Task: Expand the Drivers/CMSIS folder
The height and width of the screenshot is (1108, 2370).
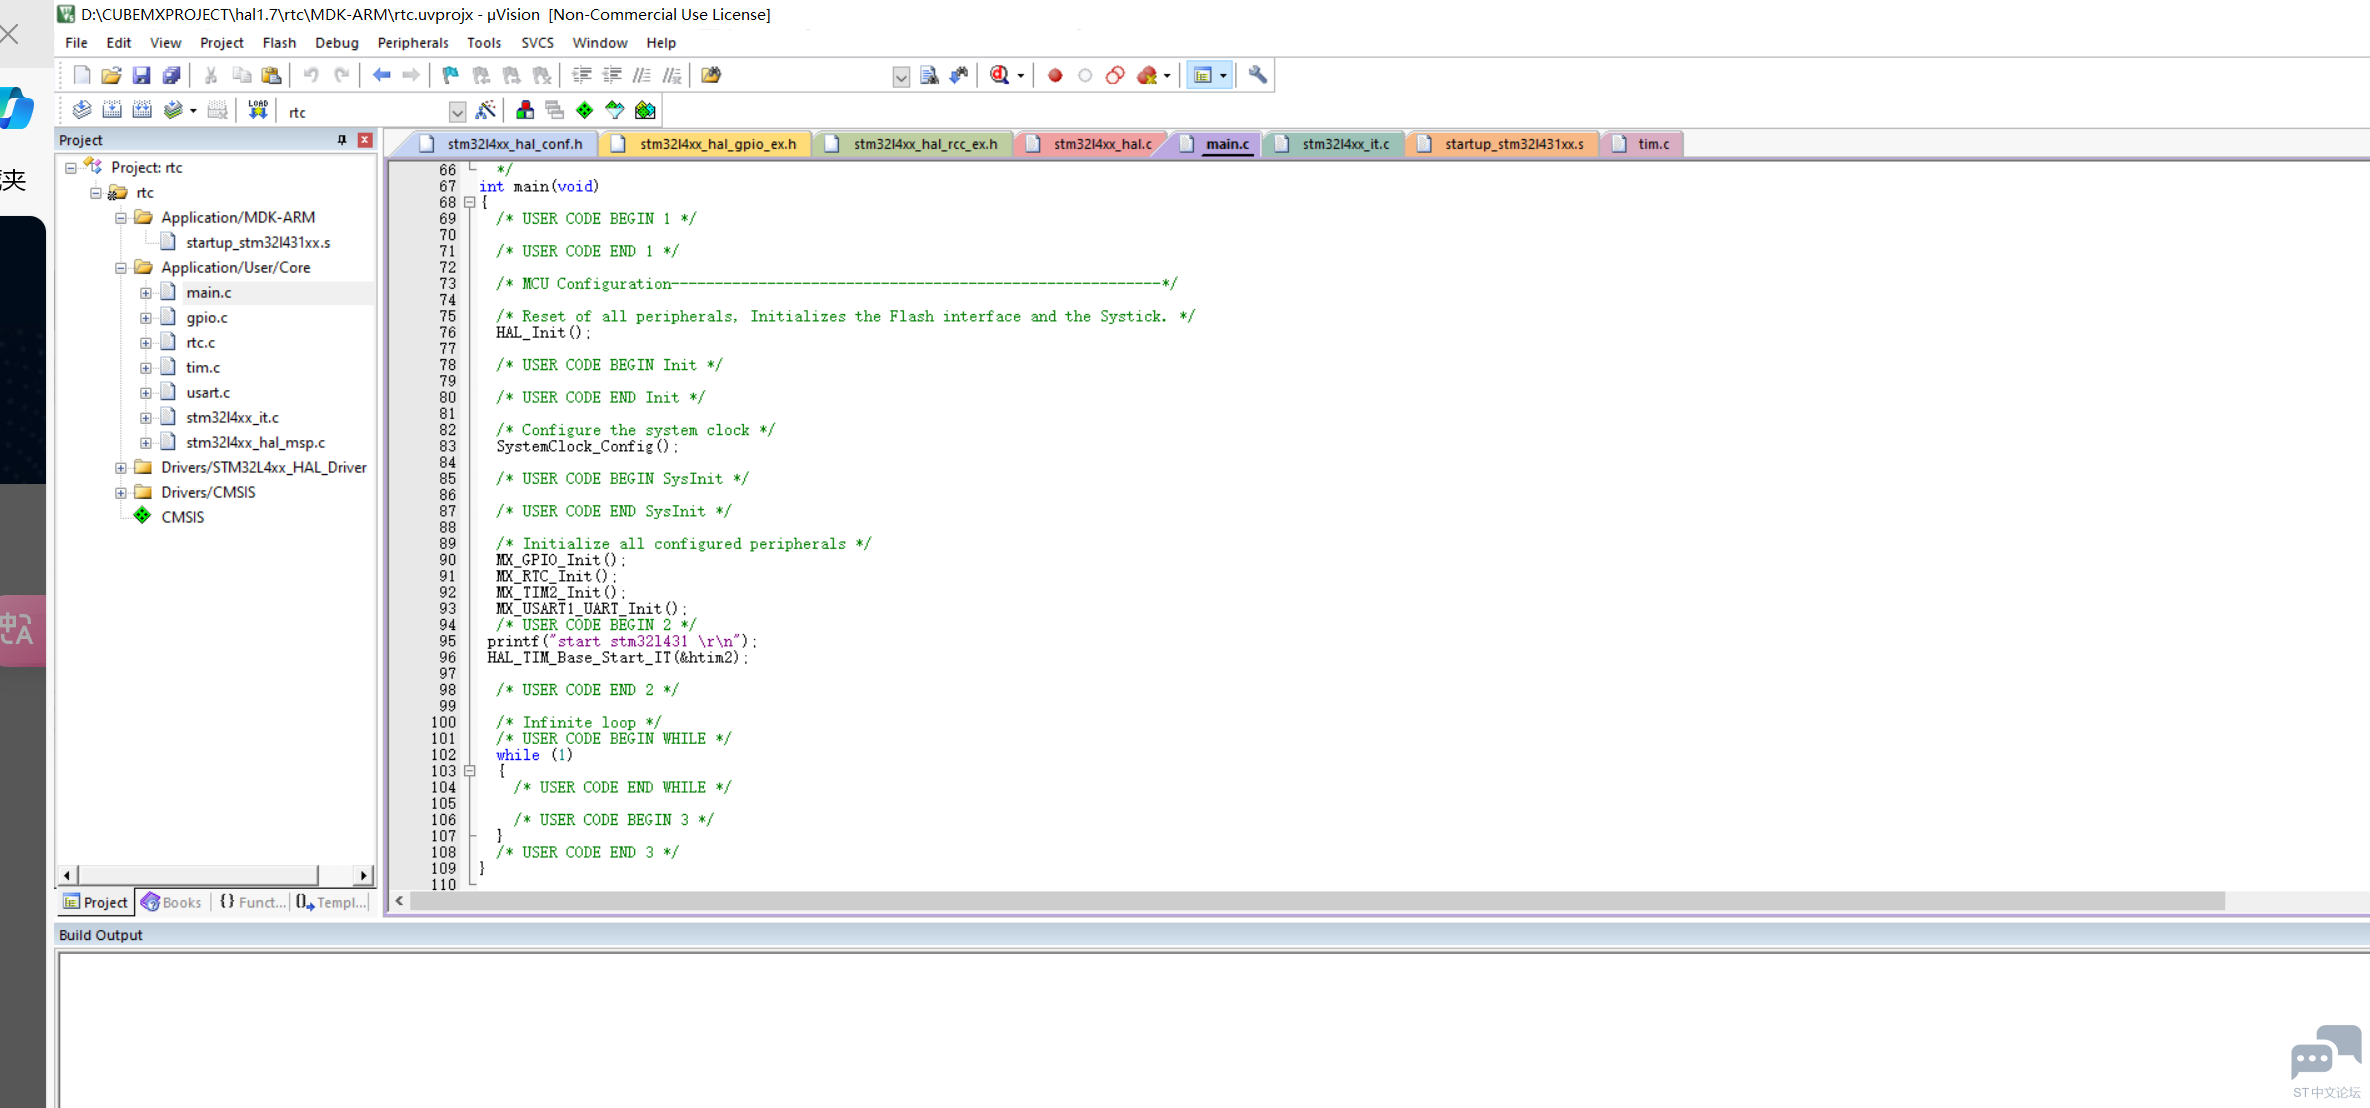Action: pyautogui.click(x=121, y=493)
